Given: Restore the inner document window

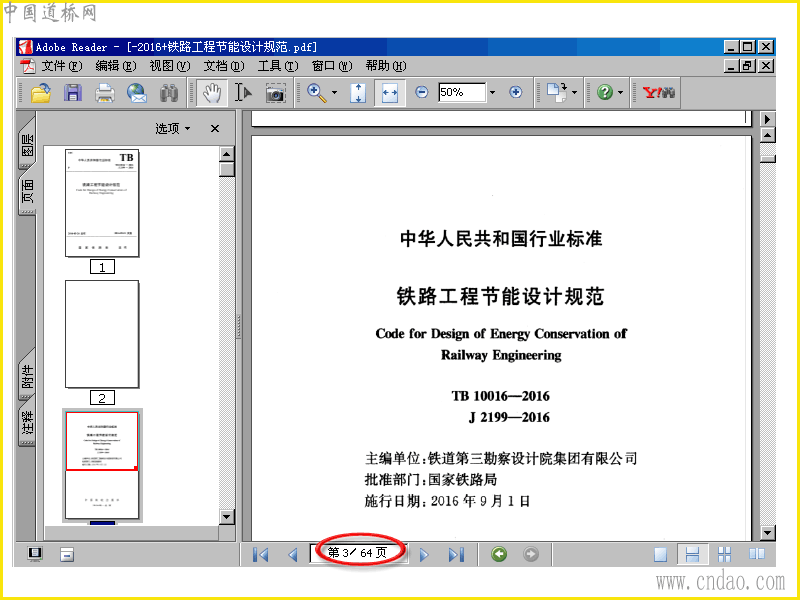Looking at the screenshot, I should click(748, 66).
